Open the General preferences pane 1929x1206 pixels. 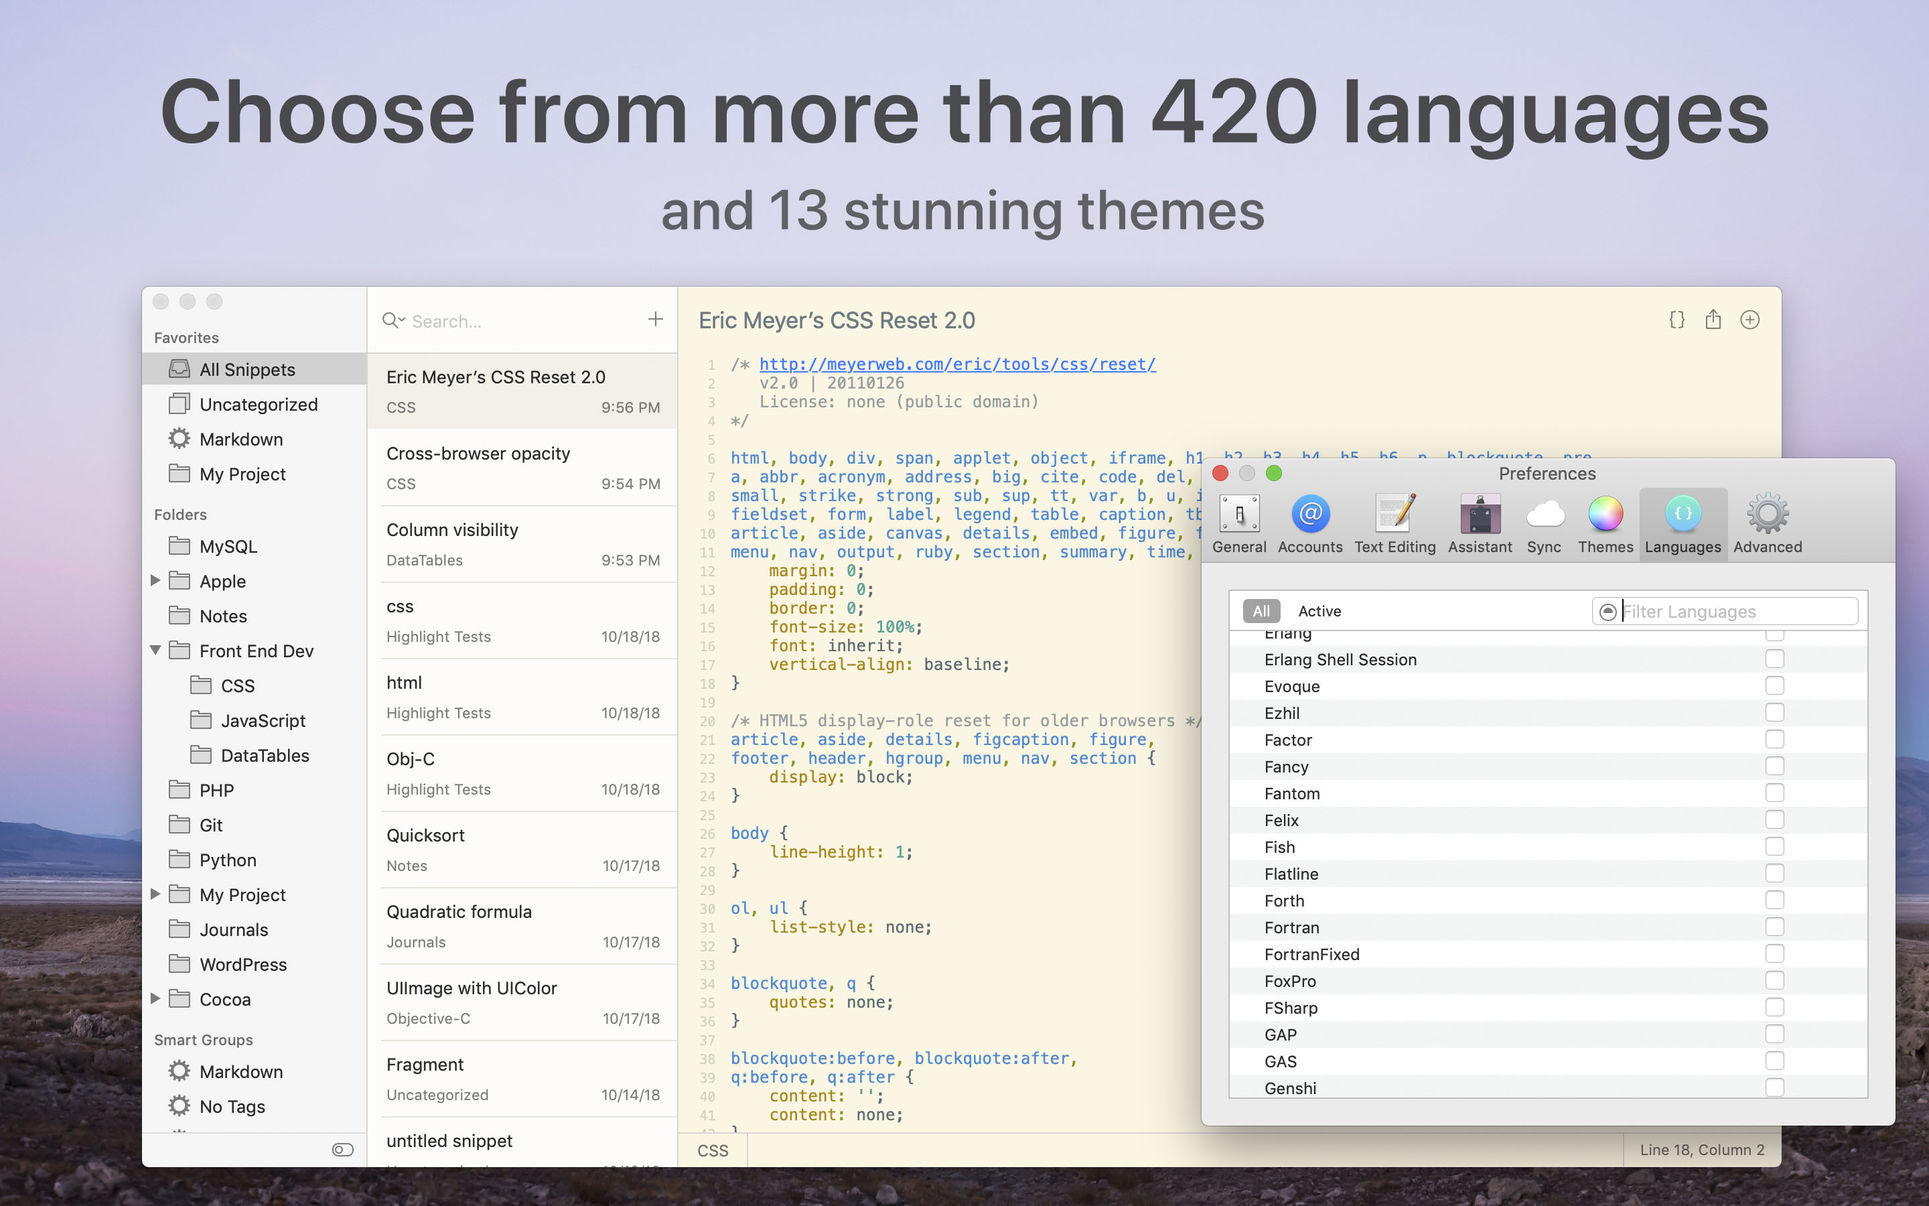click(1239, 520)
